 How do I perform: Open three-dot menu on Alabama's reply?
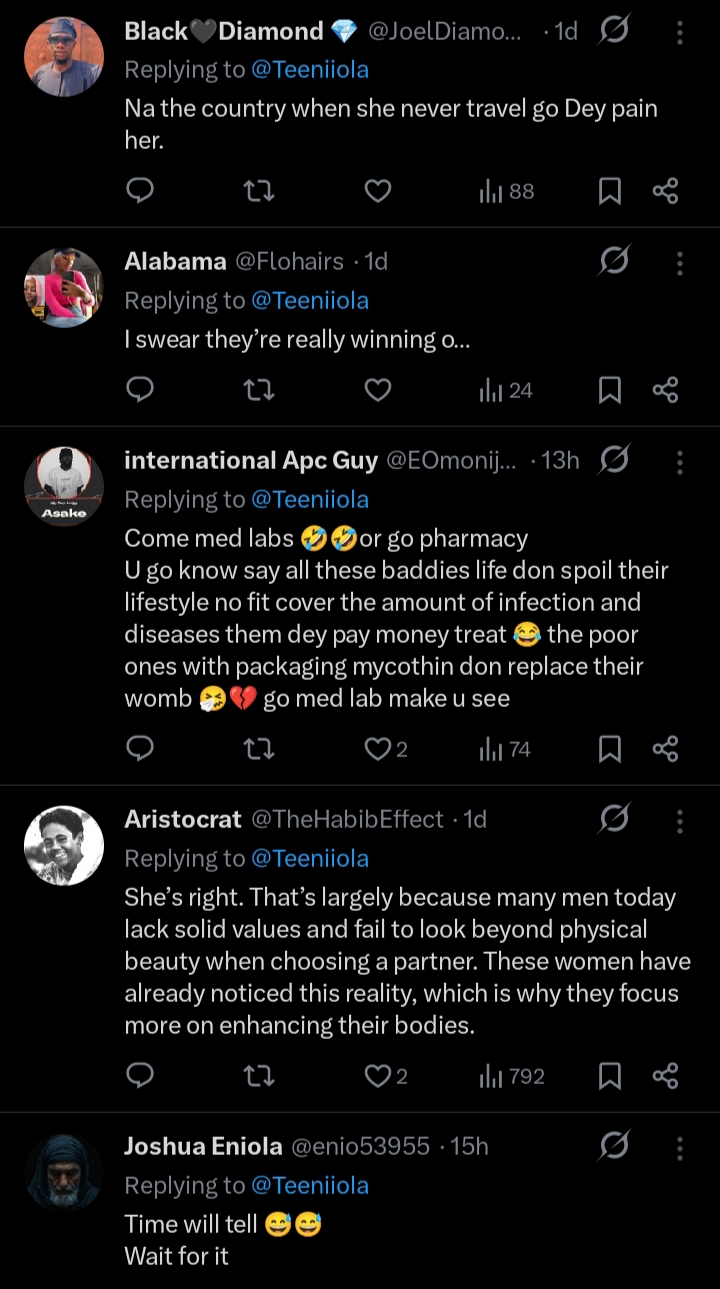click(680, 262)
